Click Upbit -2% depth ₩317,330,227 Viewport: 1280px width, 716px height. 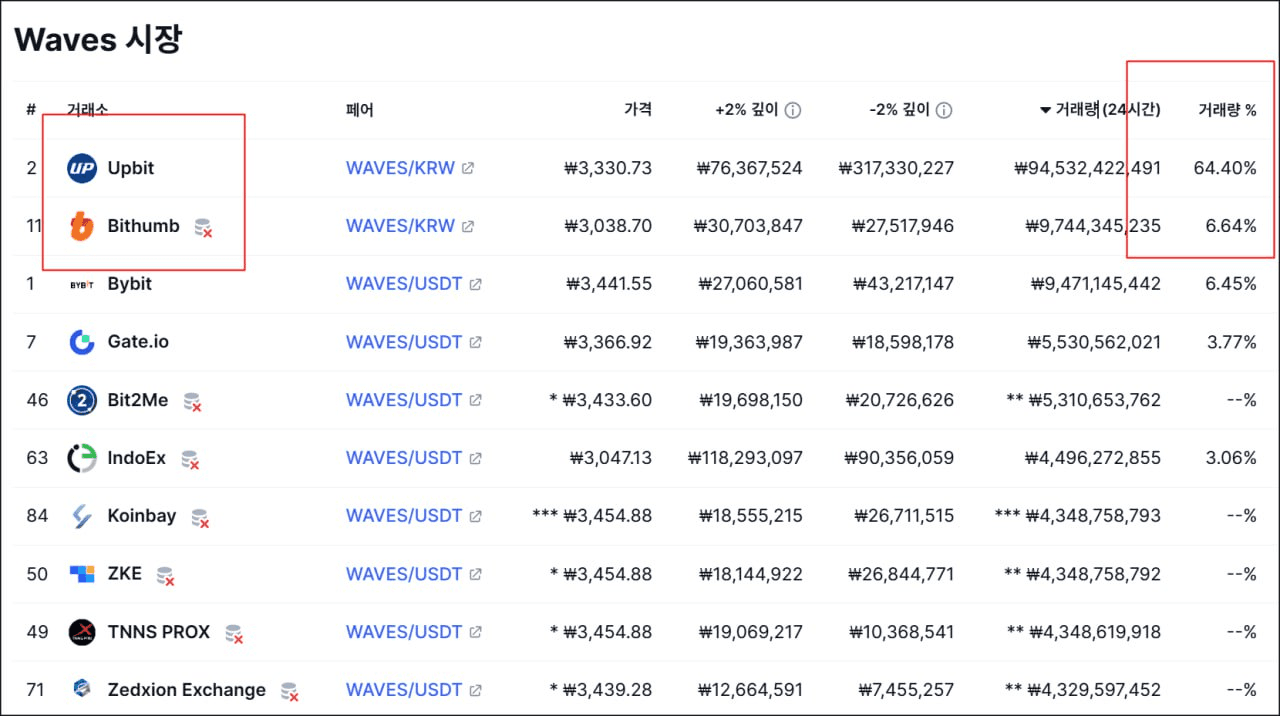tap(896, 168)
